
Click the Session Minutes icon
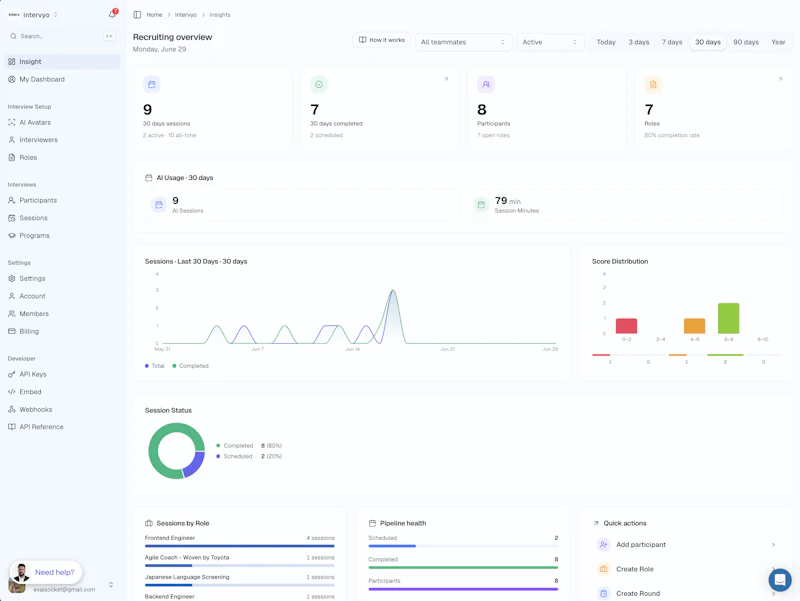[x=481, y=205]
